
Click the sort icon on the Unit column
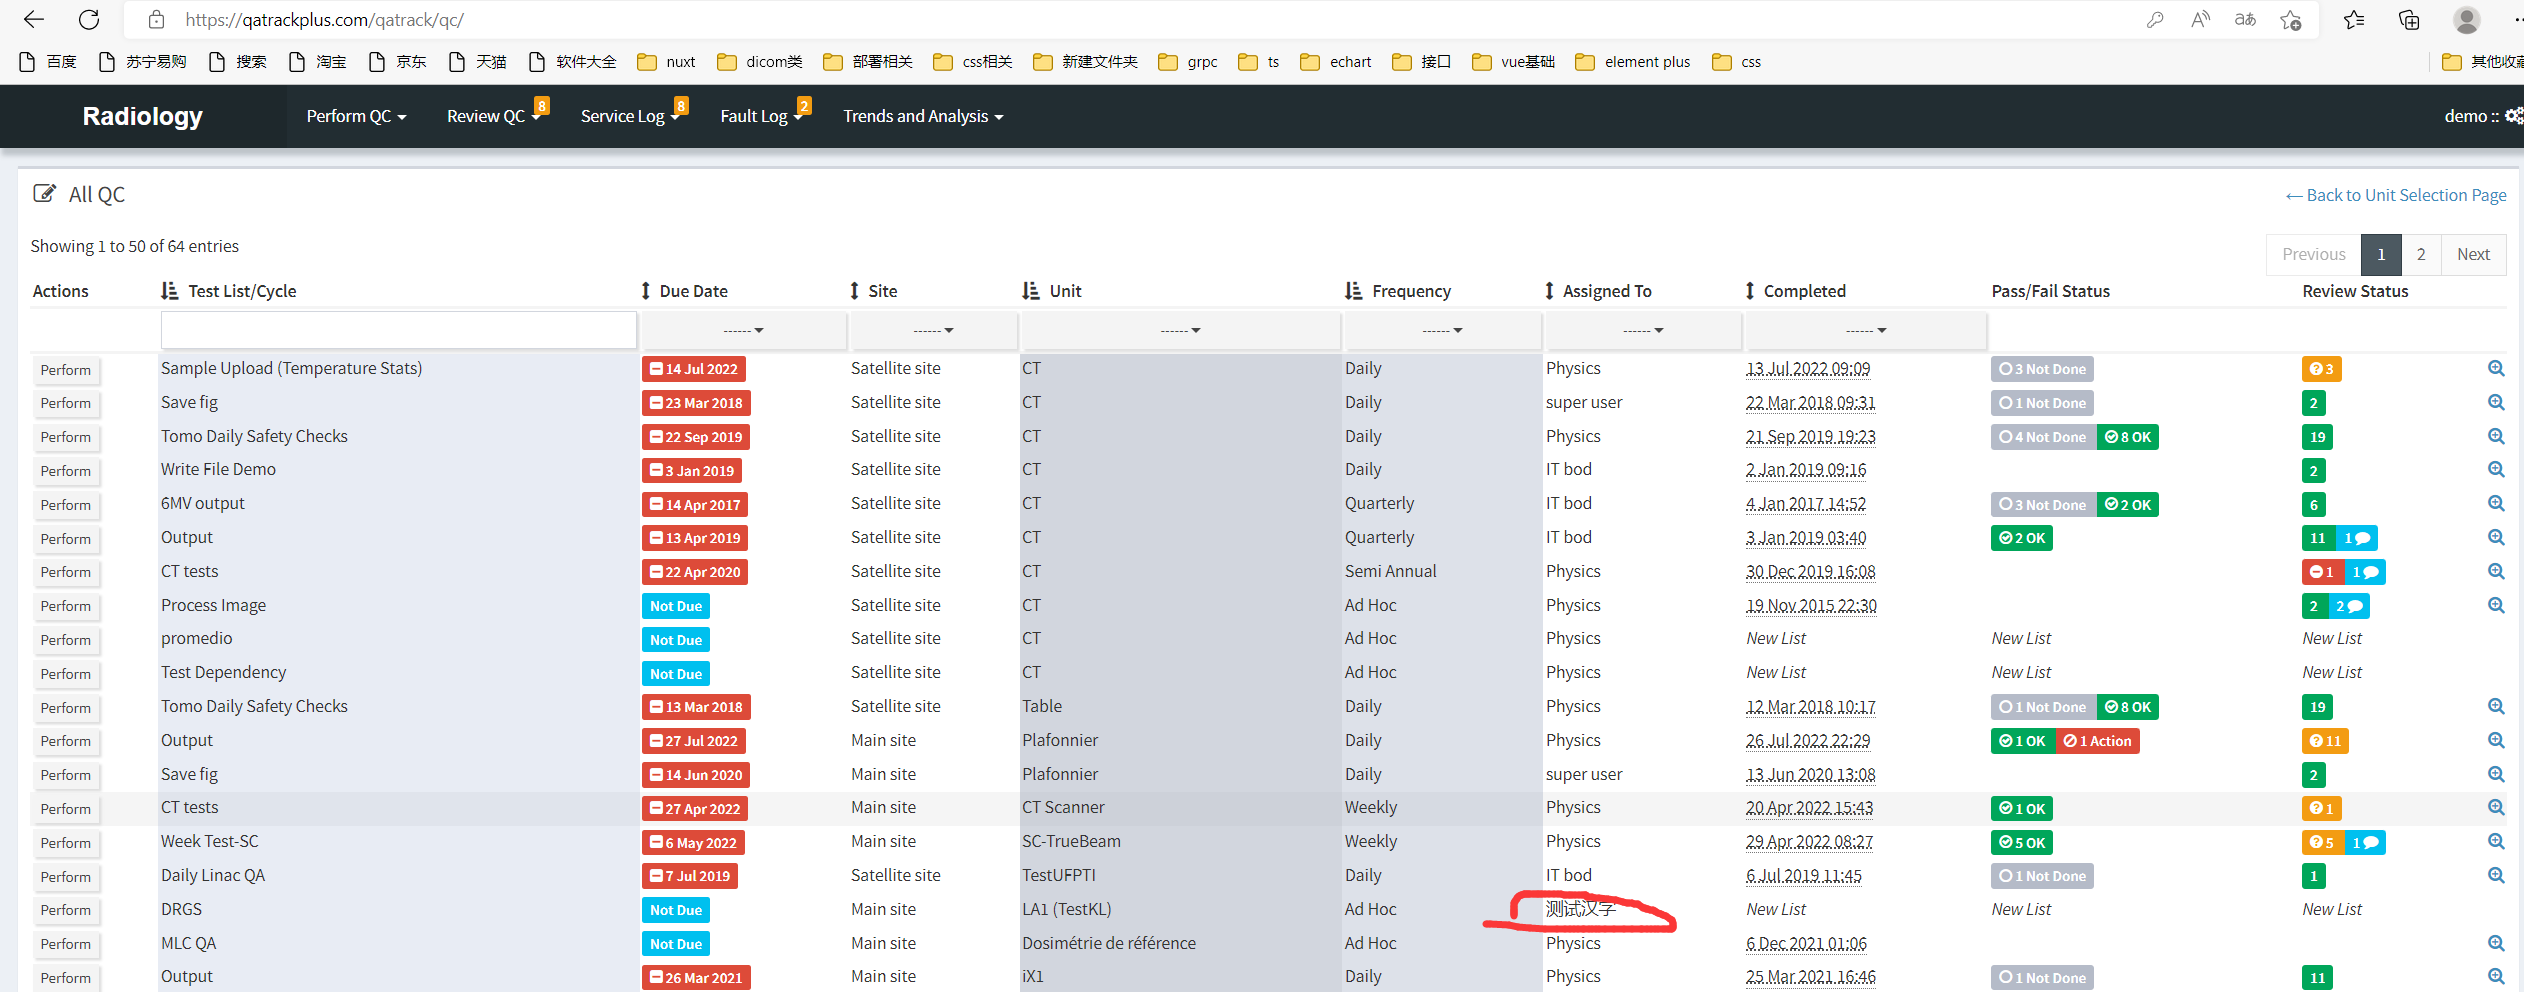(1031, 290)
